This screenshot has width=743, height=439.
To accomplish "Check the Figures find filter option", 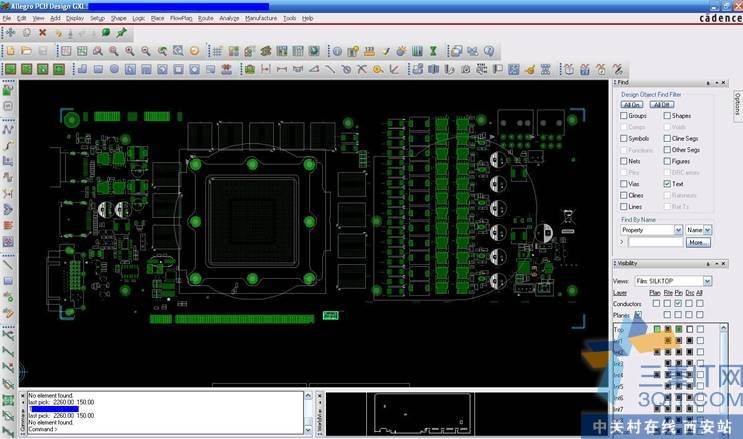I will (x=667, y=161).
